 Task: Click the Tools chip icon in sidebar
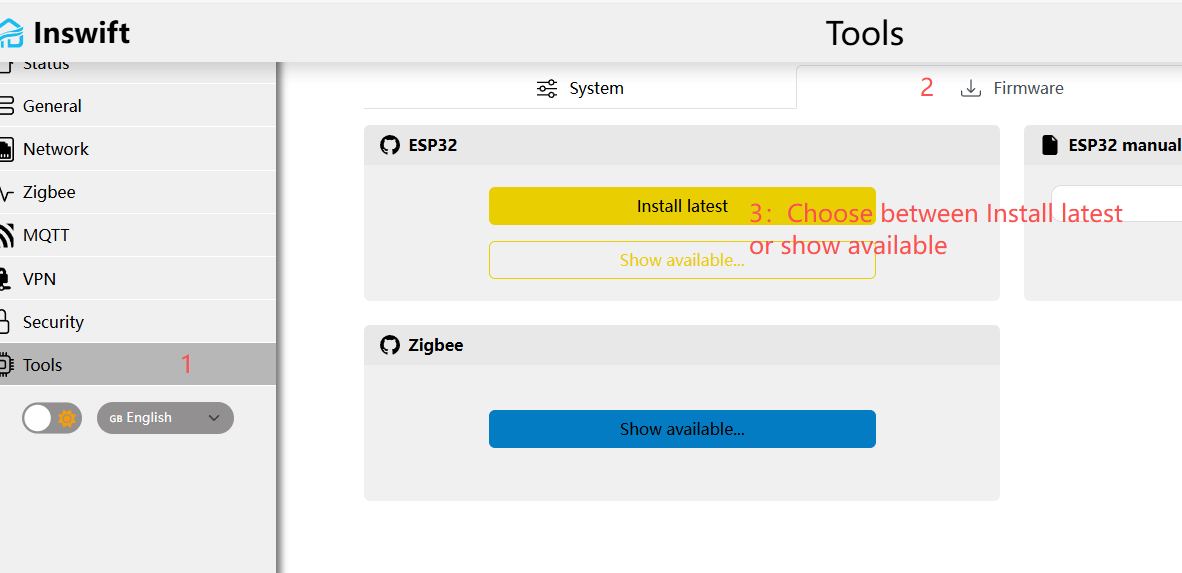click(6, 365)
